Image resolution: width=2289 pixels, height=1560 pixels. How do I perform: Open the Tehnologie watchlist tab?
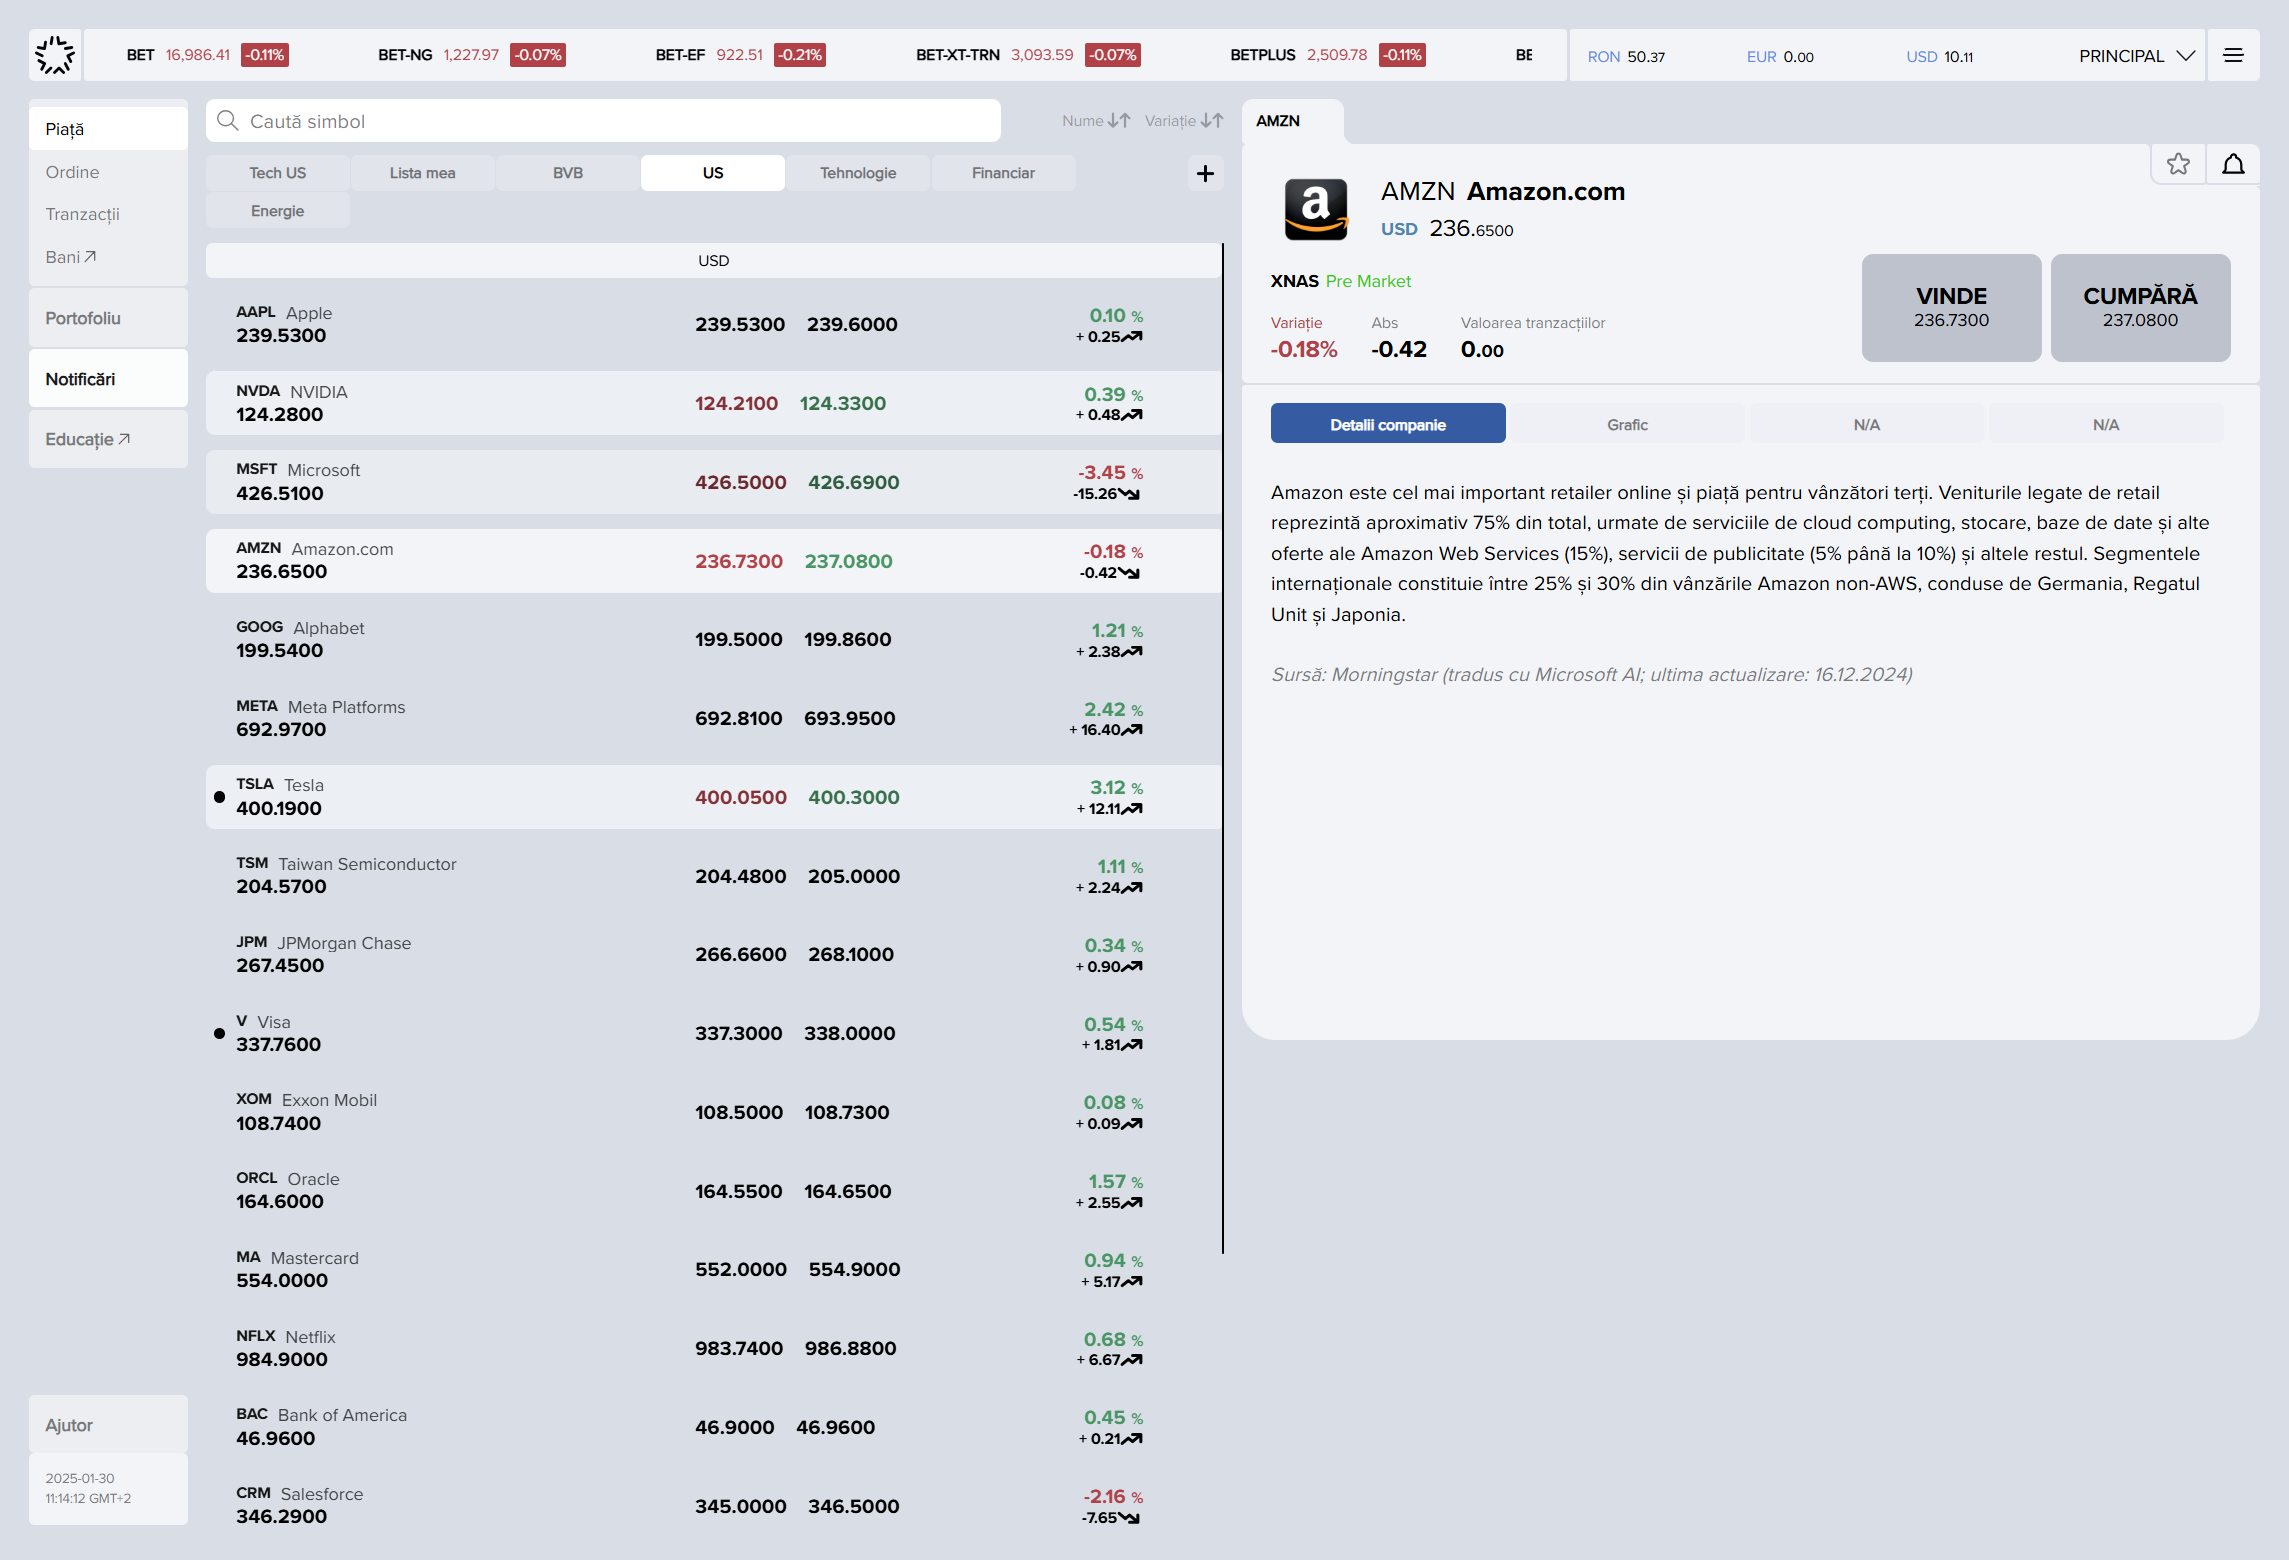coord(858,173)
